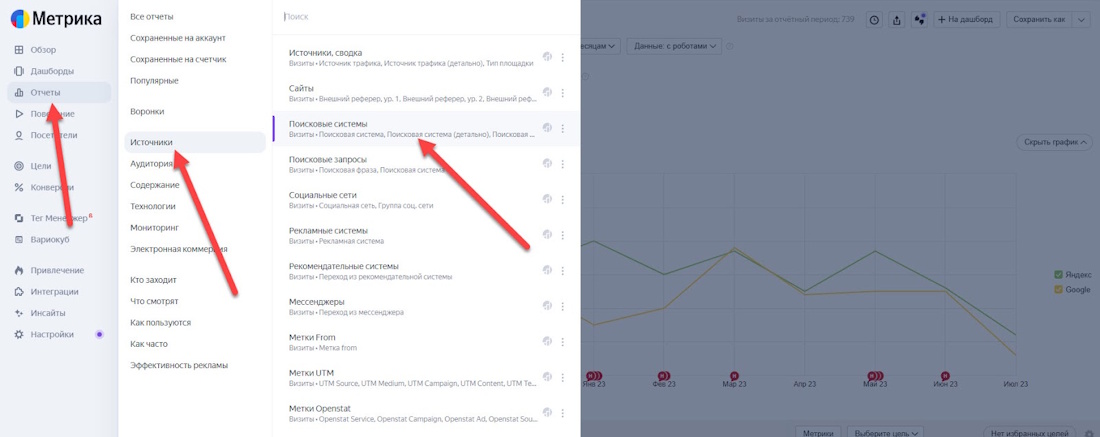Click the Дашборды sidebar icon
Screen dimensions: 1100x437
(x=19, y=71)
